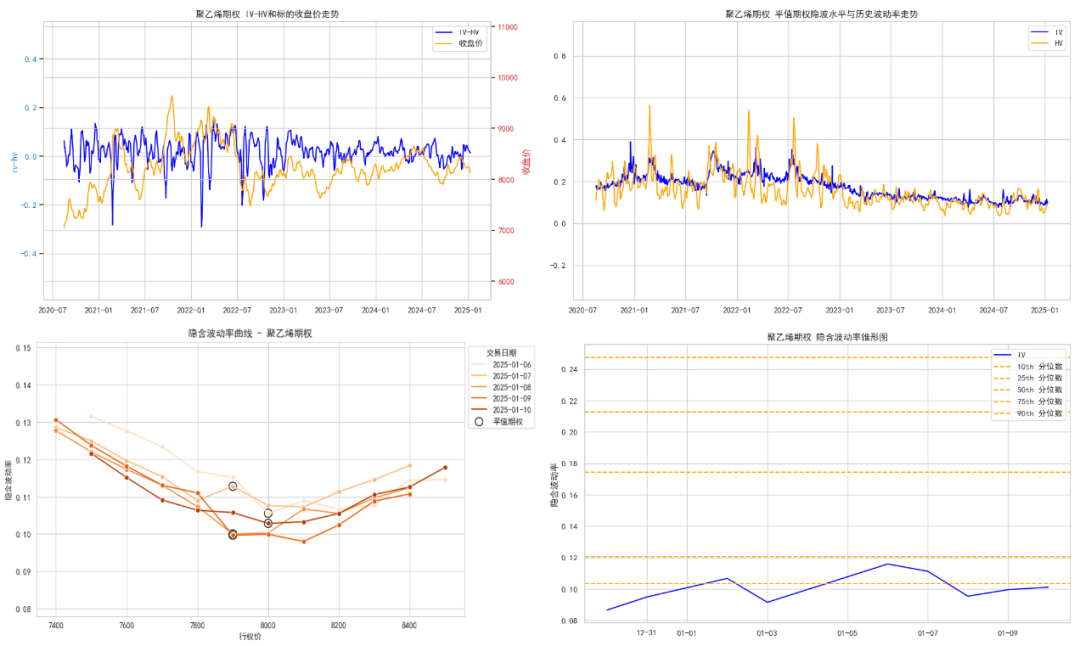This screenshot has height=646, width=1080.
Task: Click the 0.15 tick in the smile chart
Action: (x=23, y=348)
